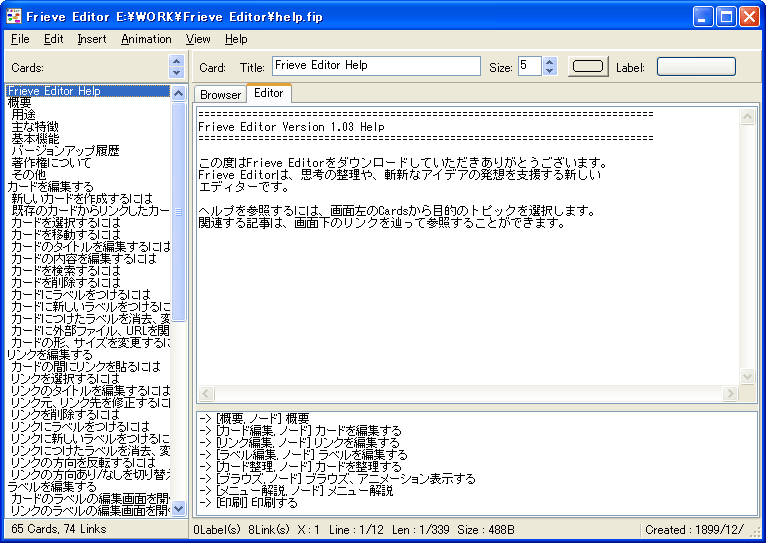766x543 pixels.
Task: Move card down with Cards down arrow
Action: (x=176, y=72)
